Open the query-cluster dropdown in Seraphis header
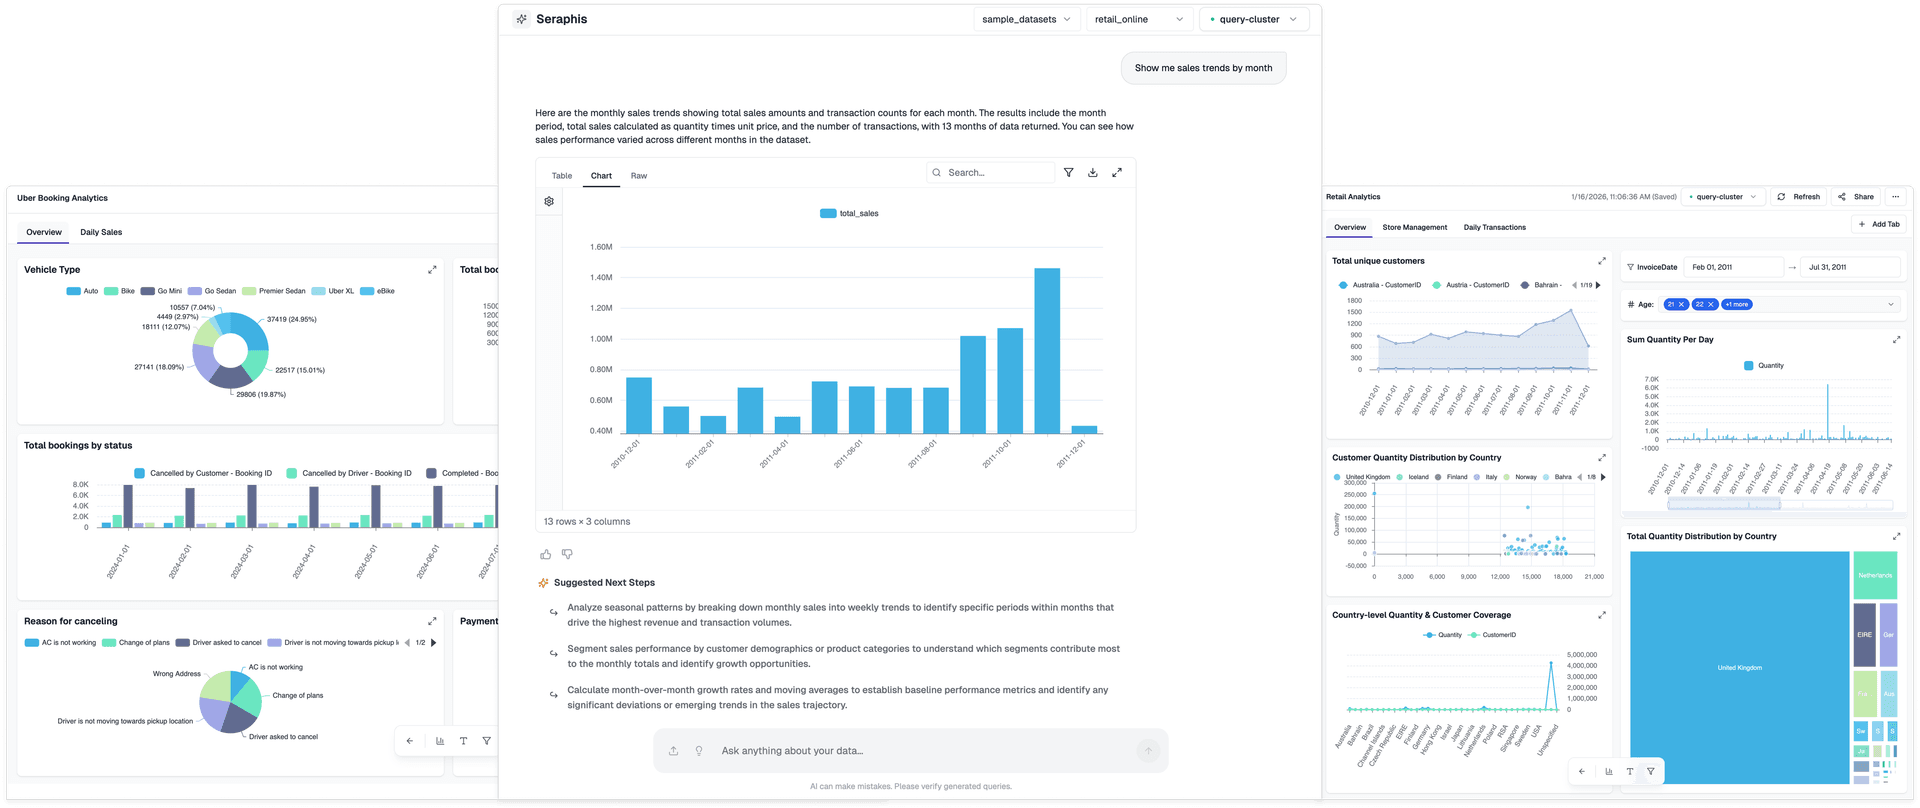Image resolution: width=1920 pixels, height=808 pixels. point(1254,19)
